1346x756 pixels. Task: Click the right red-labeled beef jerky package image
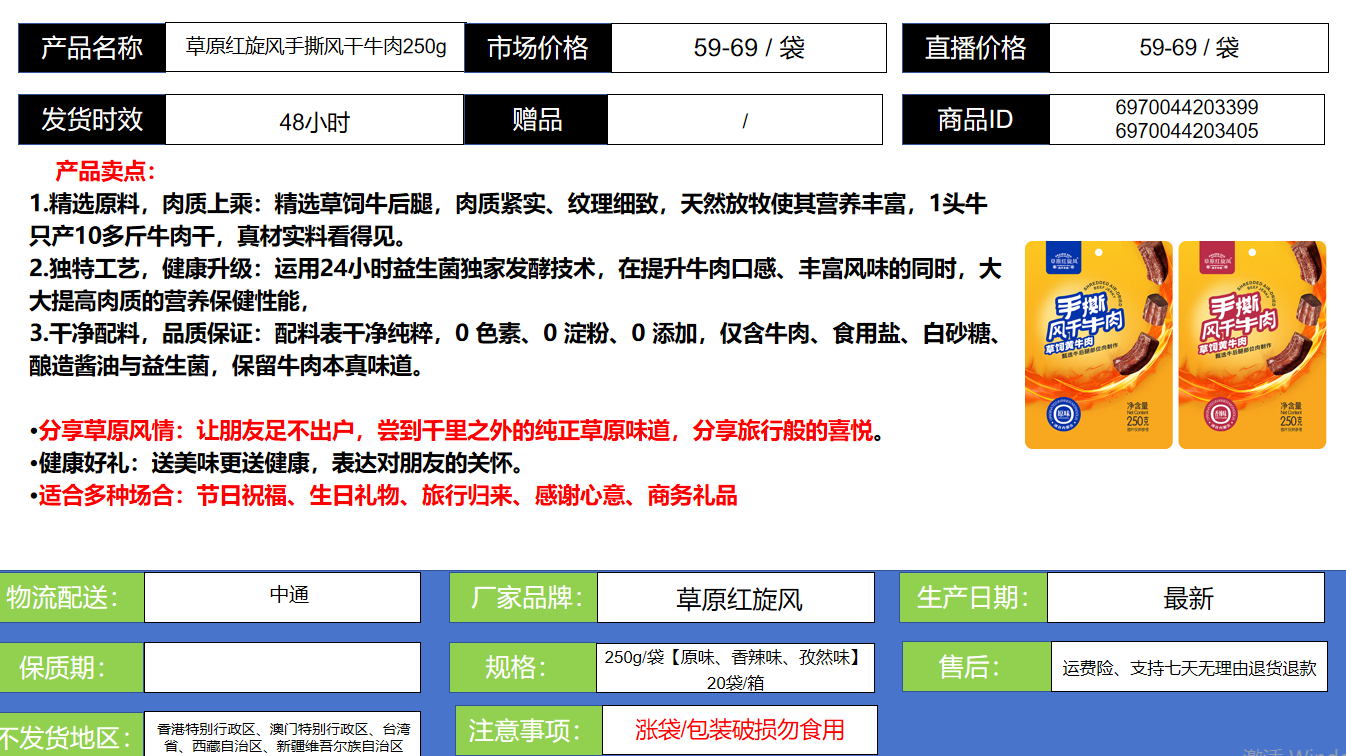point(1252,345)
